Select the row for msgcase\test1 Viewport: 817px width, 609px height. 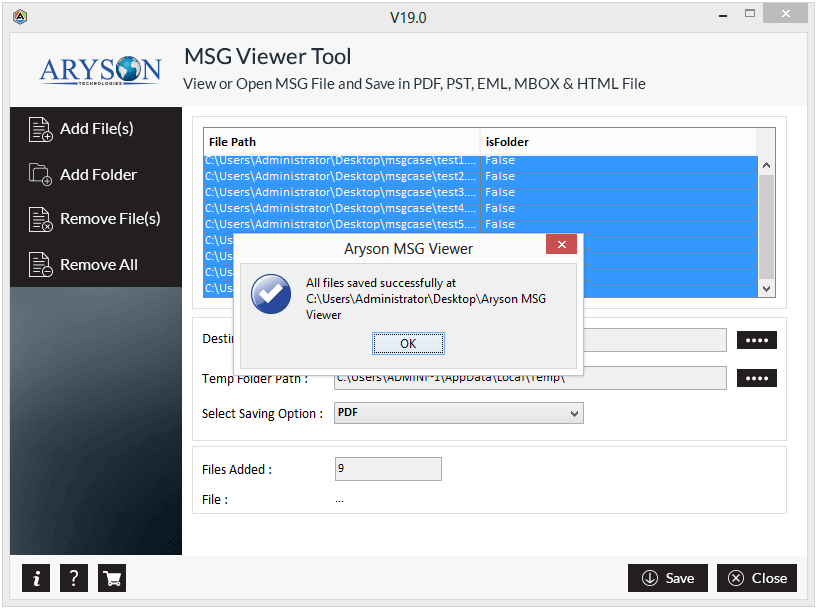tap(480, 161)
